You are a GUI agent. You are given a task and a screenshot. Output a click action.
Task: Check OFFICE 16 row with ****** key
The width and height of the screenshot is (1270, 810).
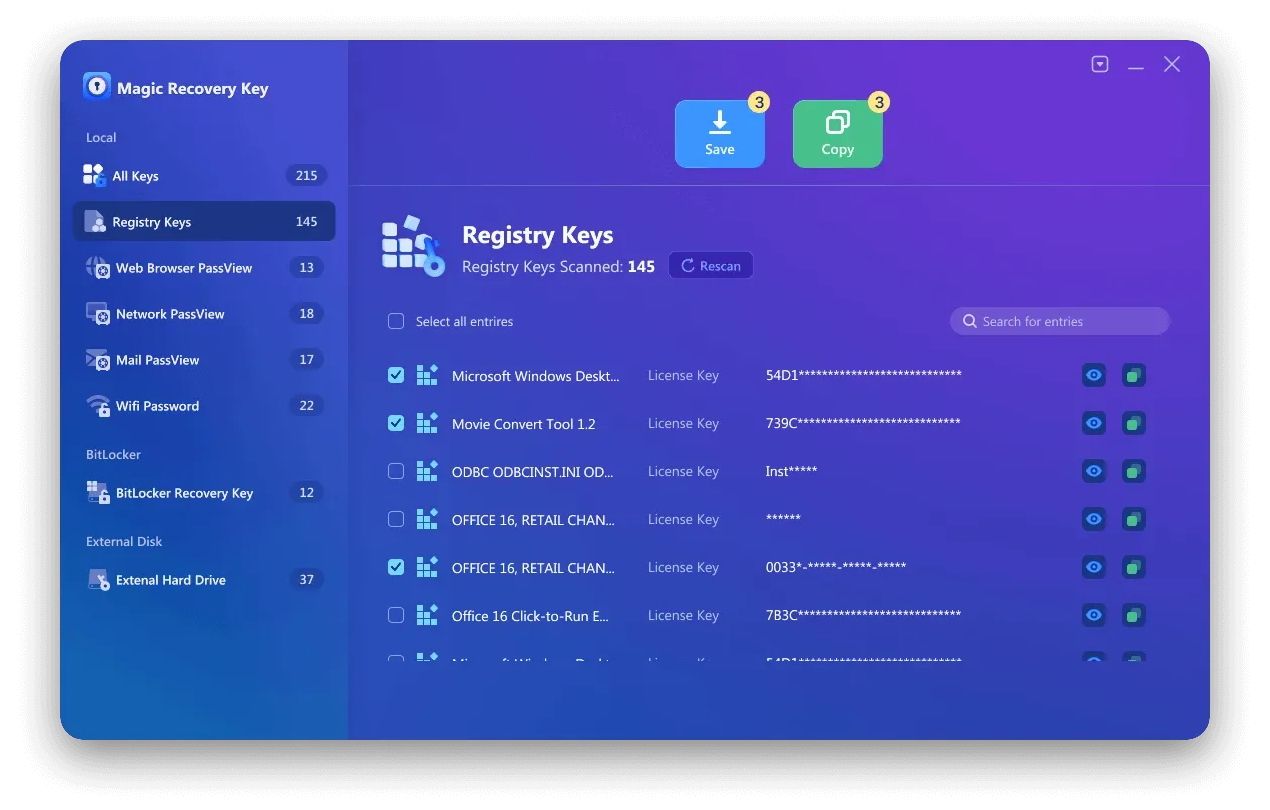pyautogui.click(x=396, y=519)
